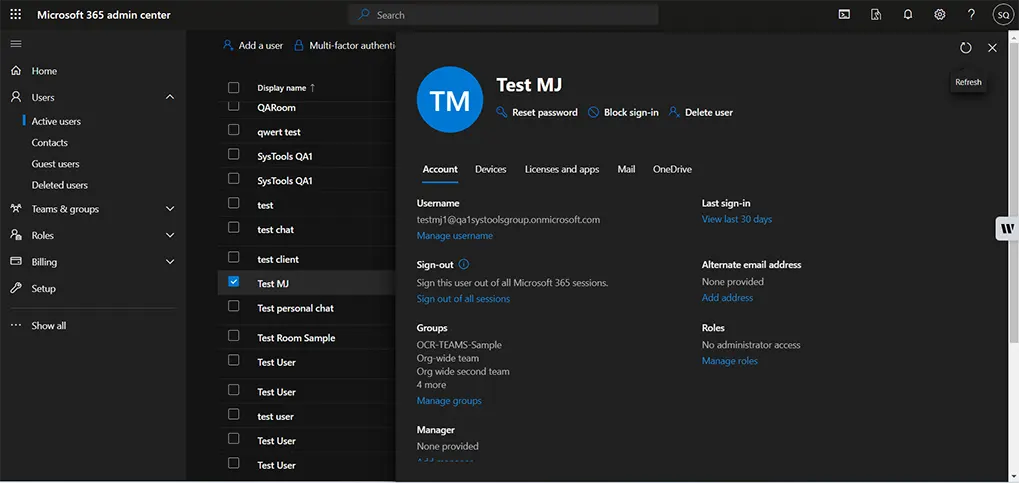Viewport: 1019px width, 483px height.
Task: Toggle the hamburger navigation menu
Action: point(16,44)
